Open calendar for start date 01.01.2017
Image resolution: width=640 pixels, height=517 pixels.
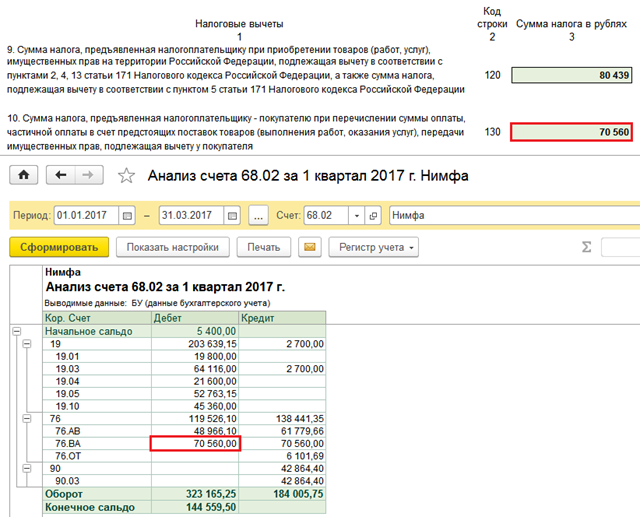[x=127, y=215]
